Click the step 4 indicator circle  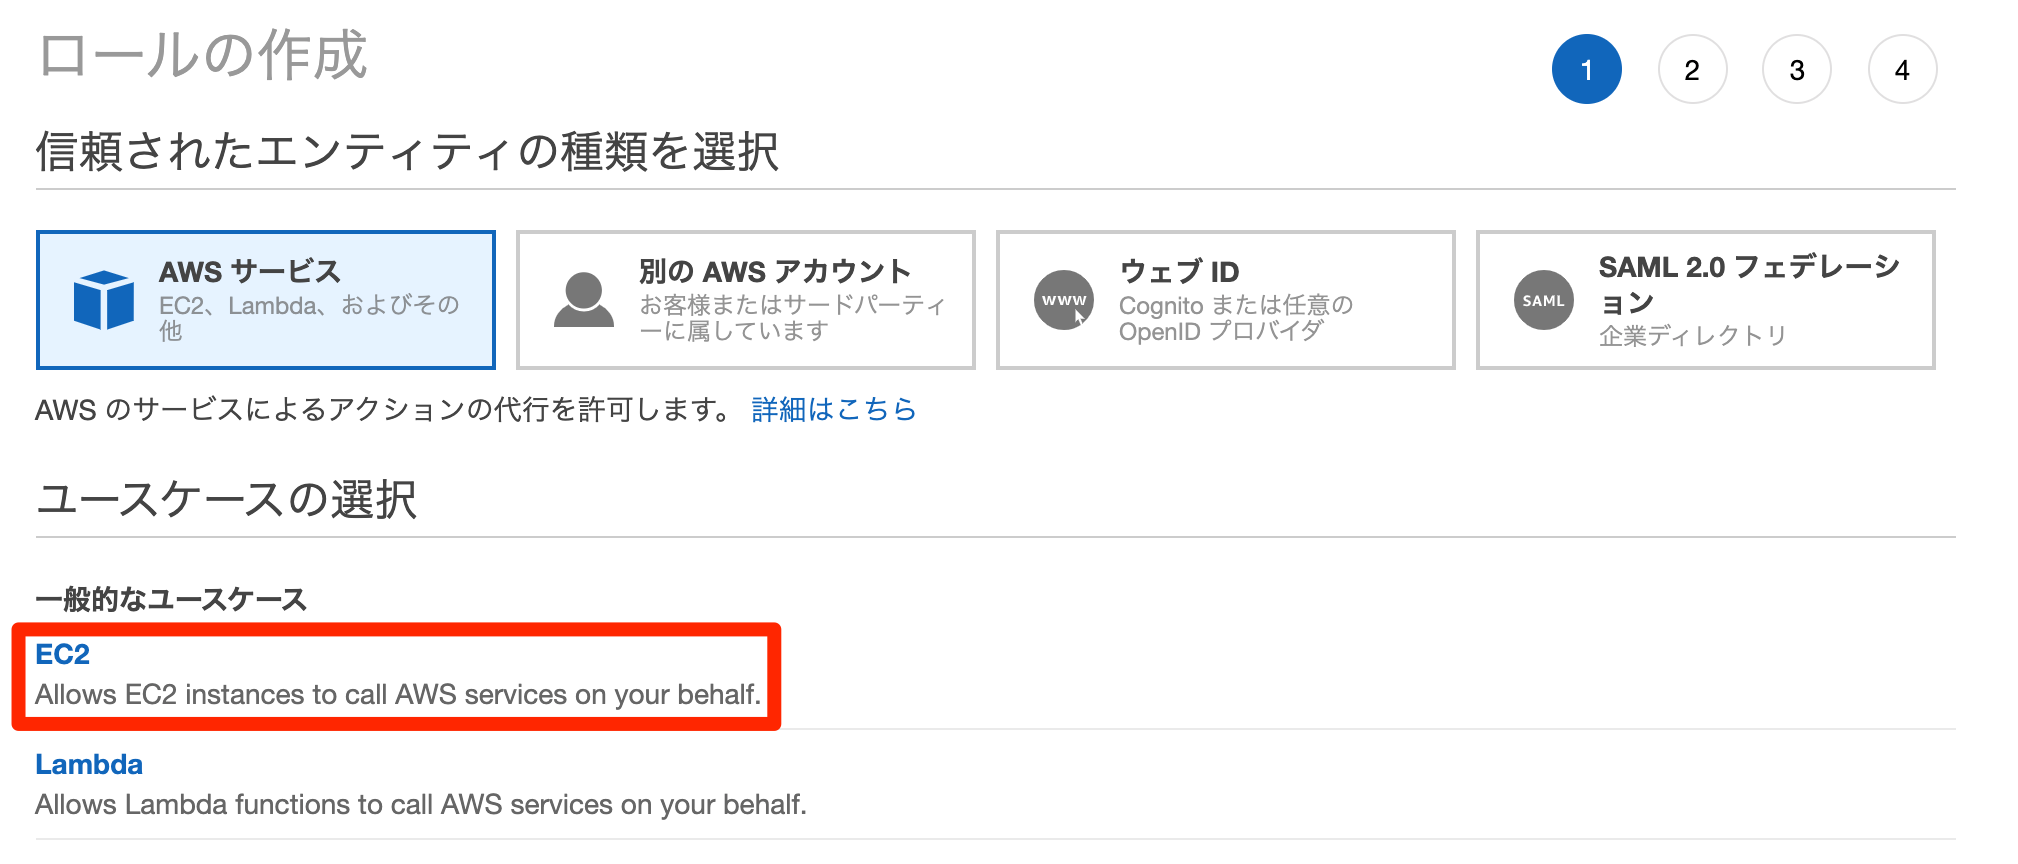[1902, 68]
